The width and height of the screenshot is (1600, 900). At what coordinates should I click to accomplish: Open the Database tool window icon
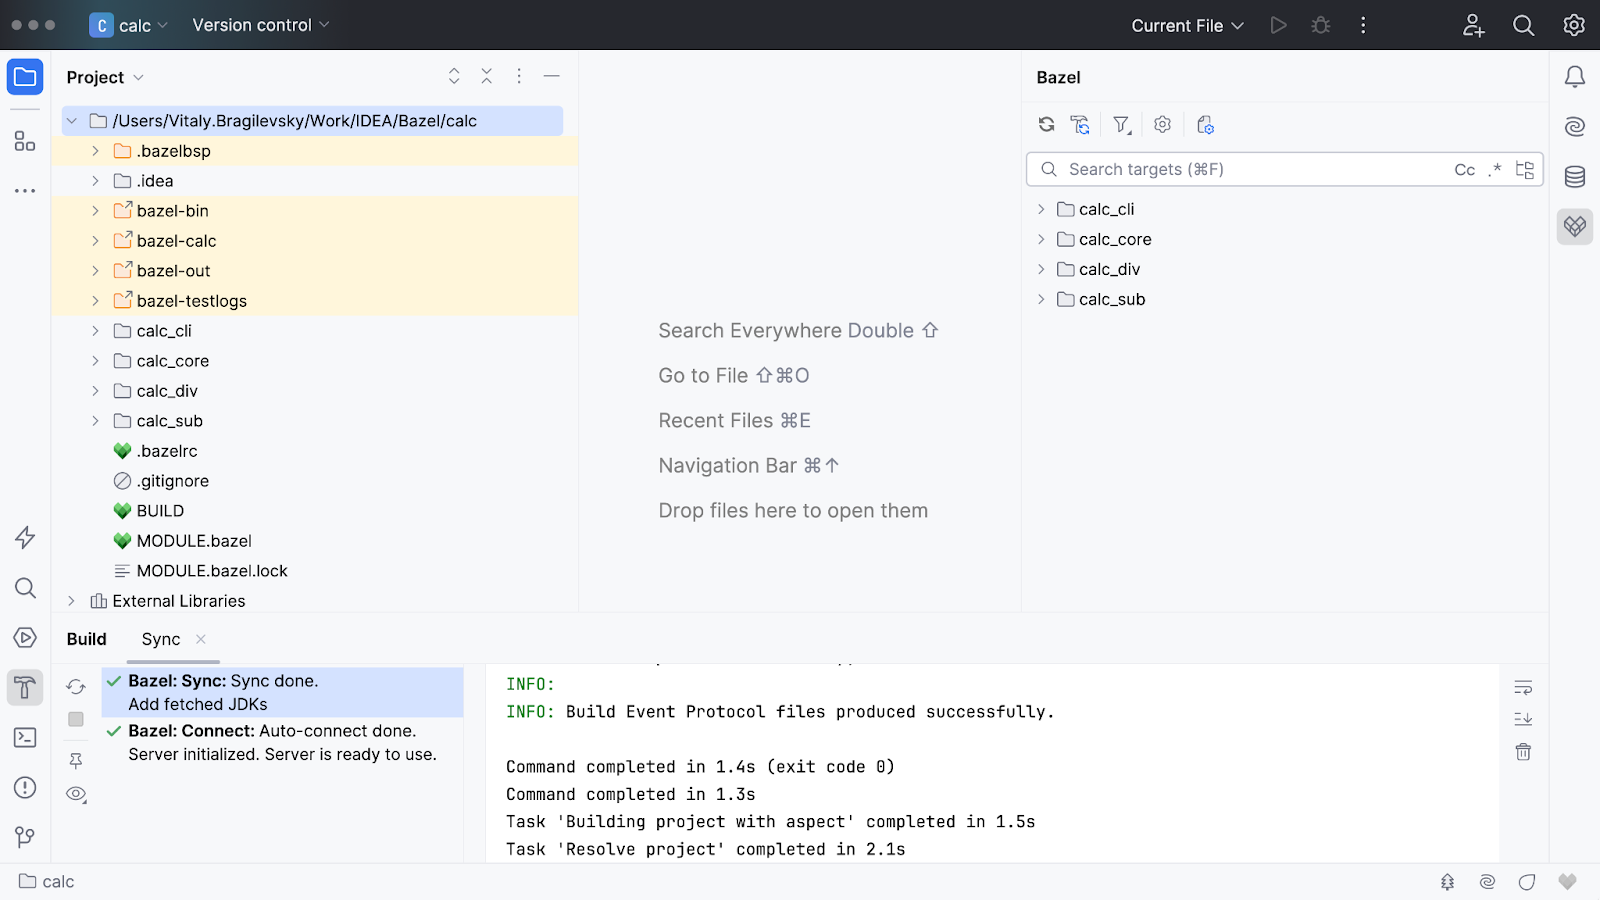point(1575,177)
